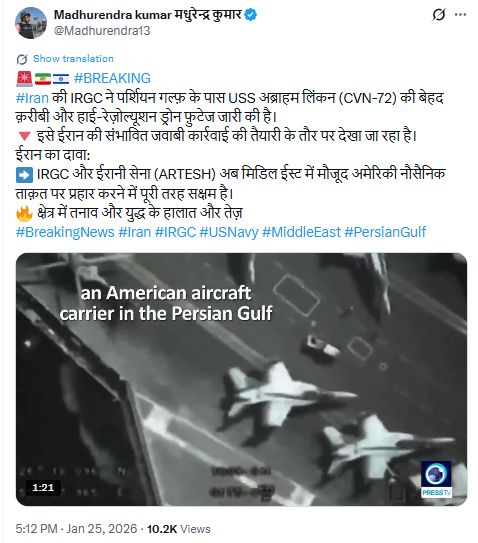Screen dimensions: 478x543
Task: Open the @Madhurendra13 handle
Action: (102, 31)
